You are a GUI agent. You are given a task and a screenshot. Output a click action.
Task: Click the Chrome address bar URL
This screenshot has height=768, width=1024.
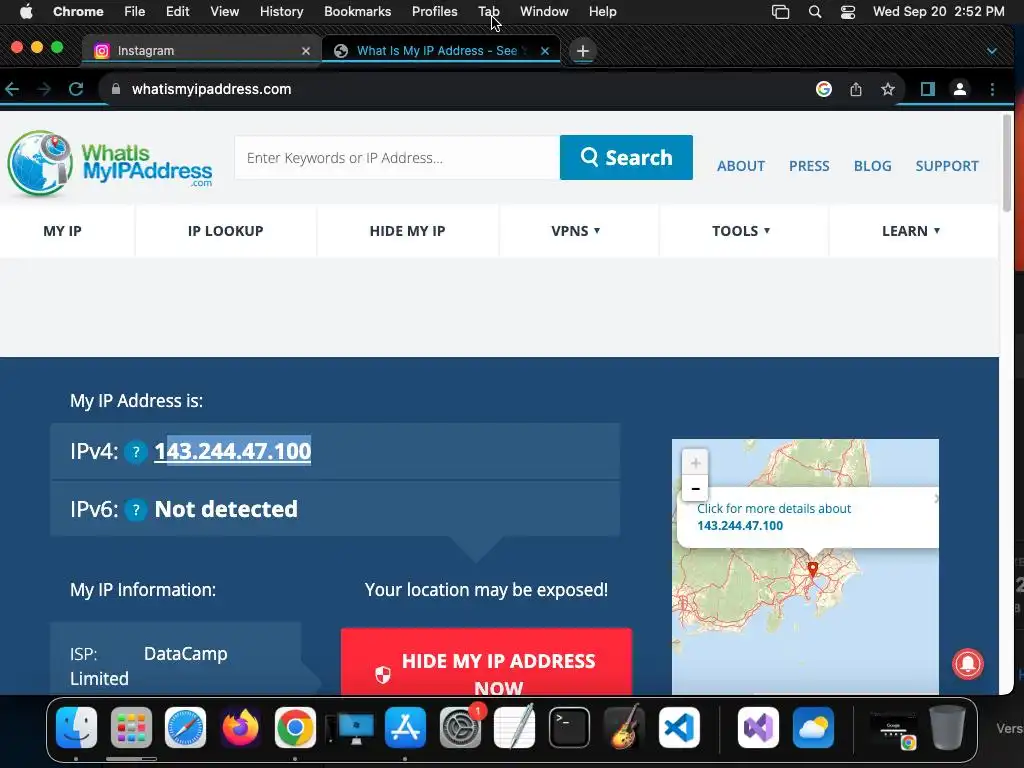[x=212, y=89]
